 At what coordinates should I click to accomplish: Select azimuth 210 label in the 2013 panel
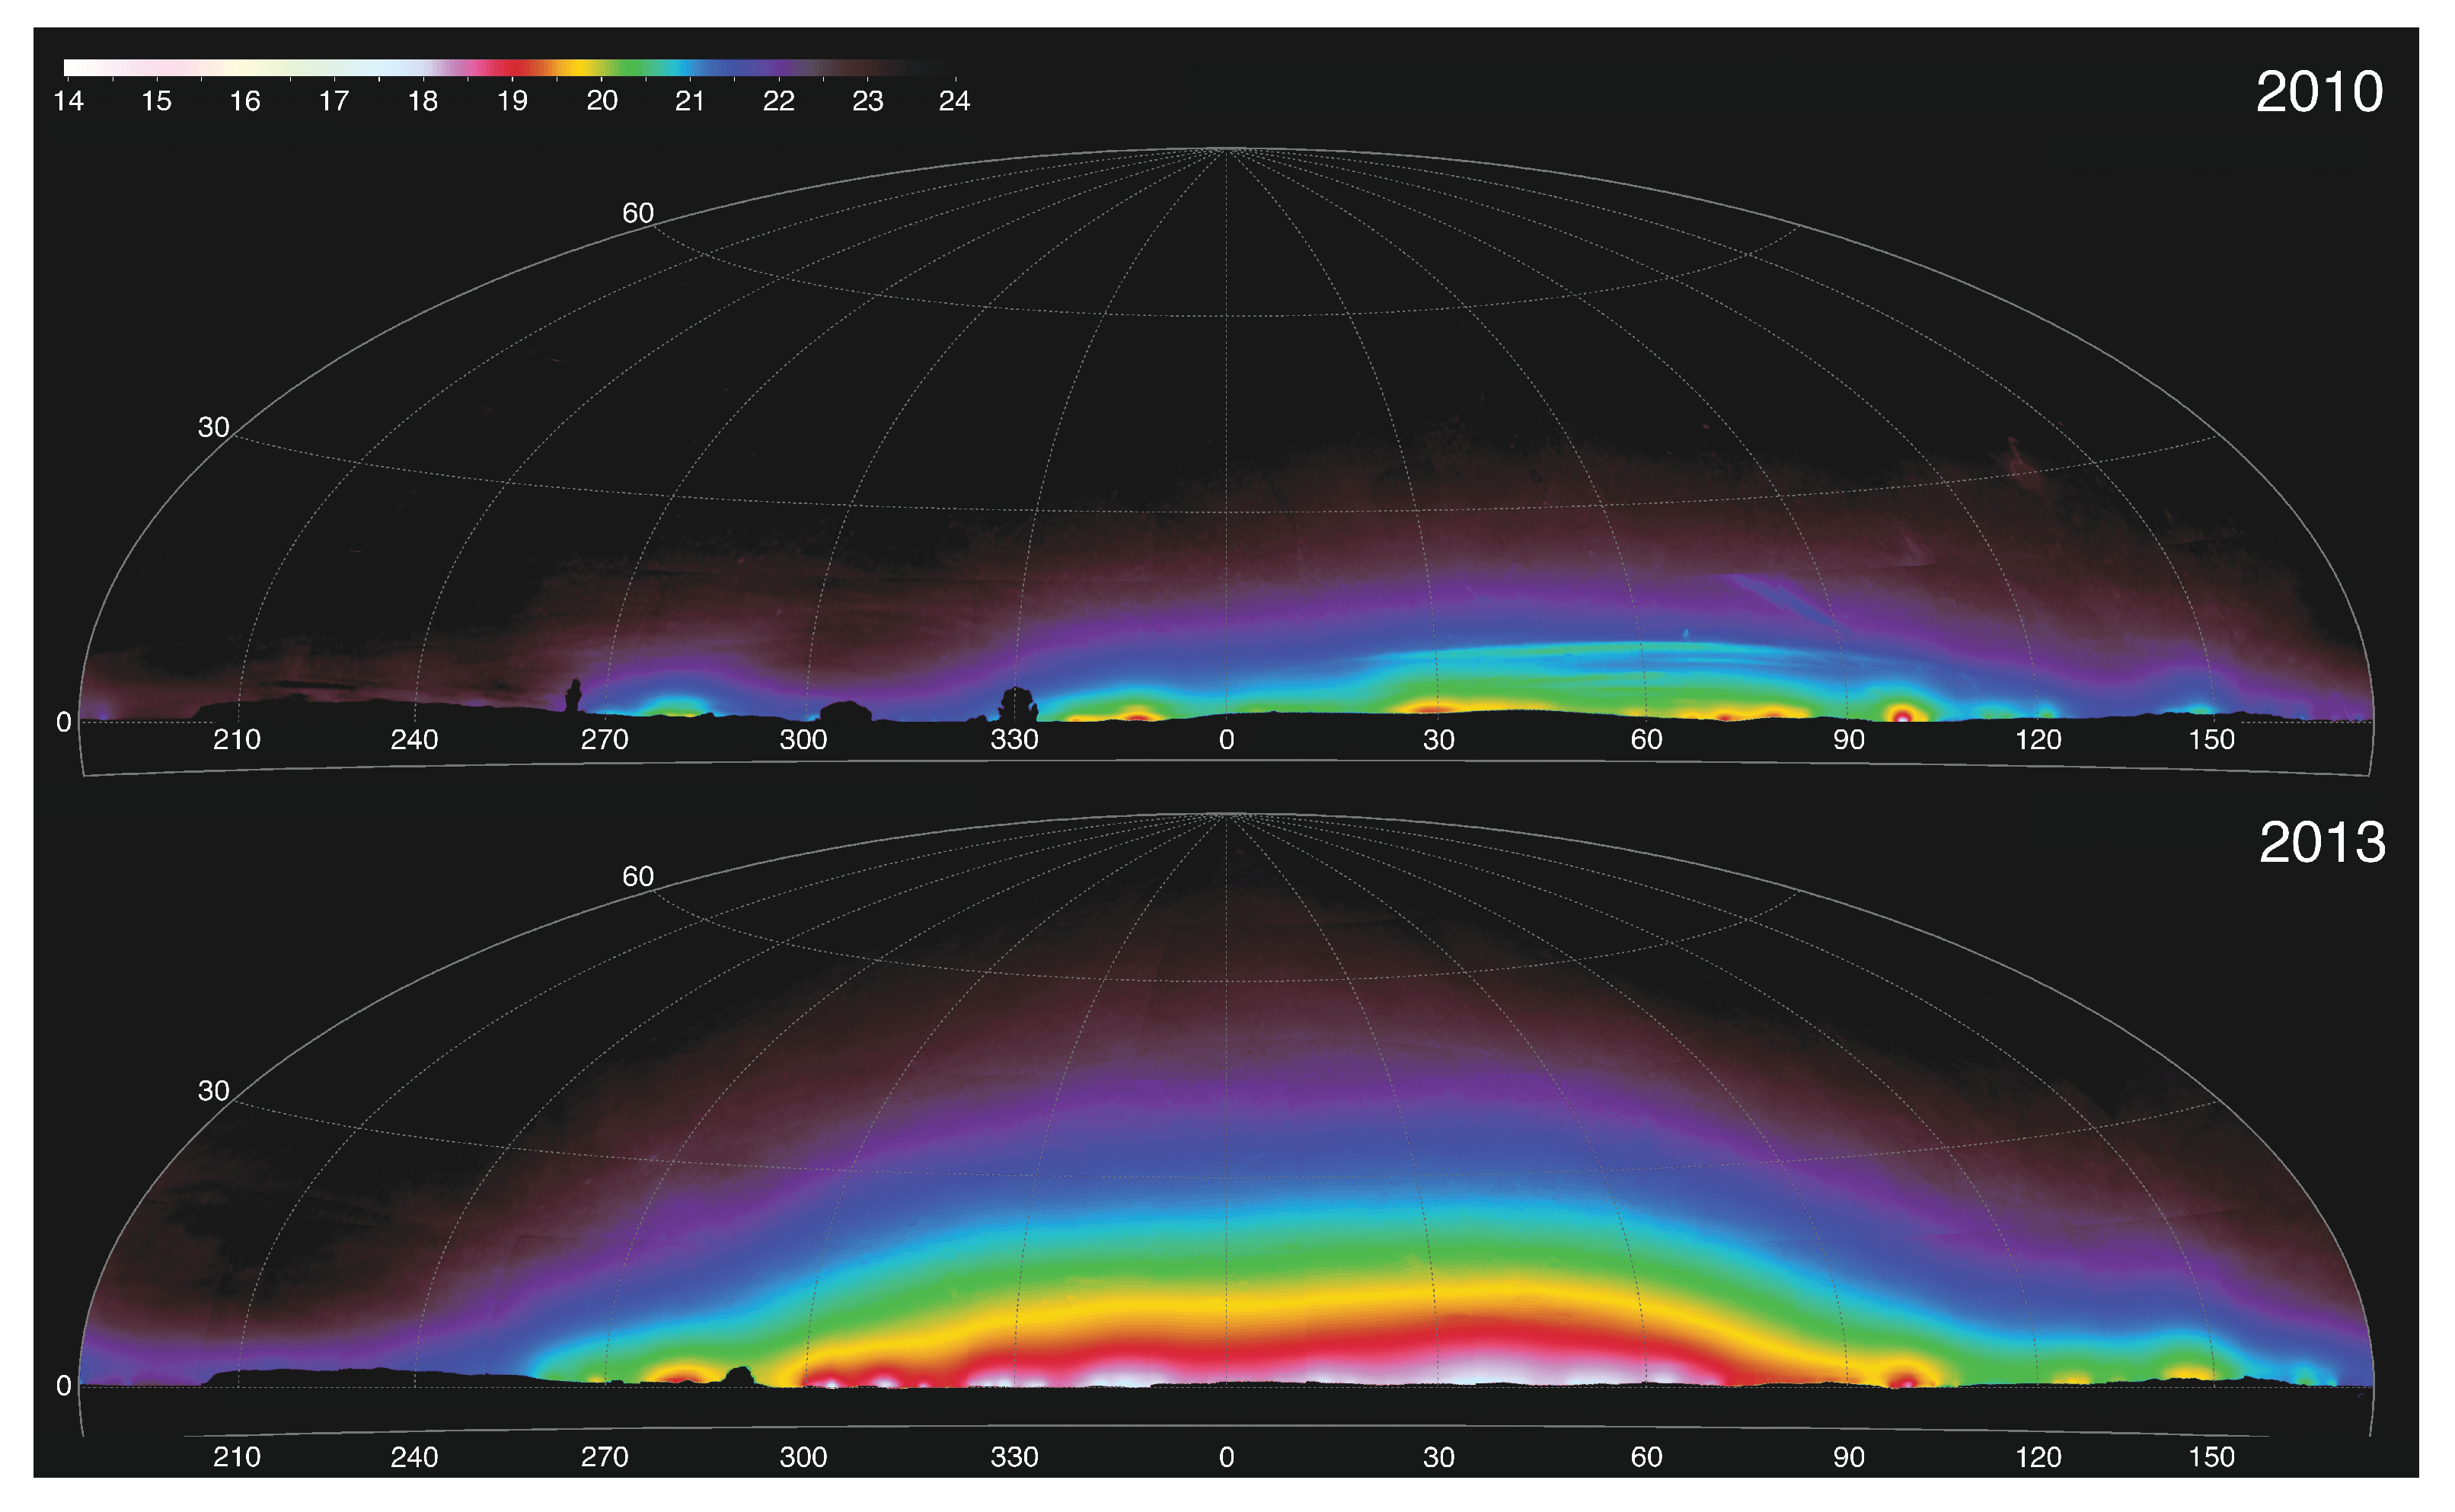237,1458
